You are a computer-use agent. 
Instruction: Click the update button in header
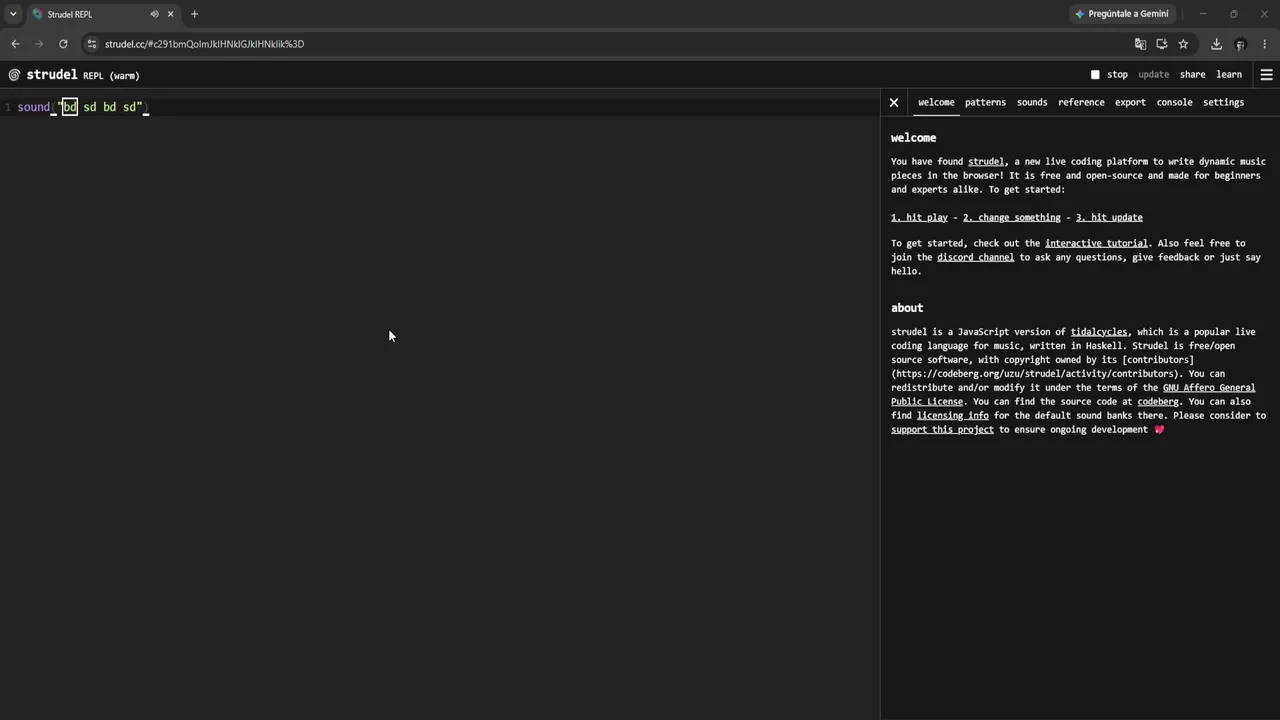(1153, 75)
